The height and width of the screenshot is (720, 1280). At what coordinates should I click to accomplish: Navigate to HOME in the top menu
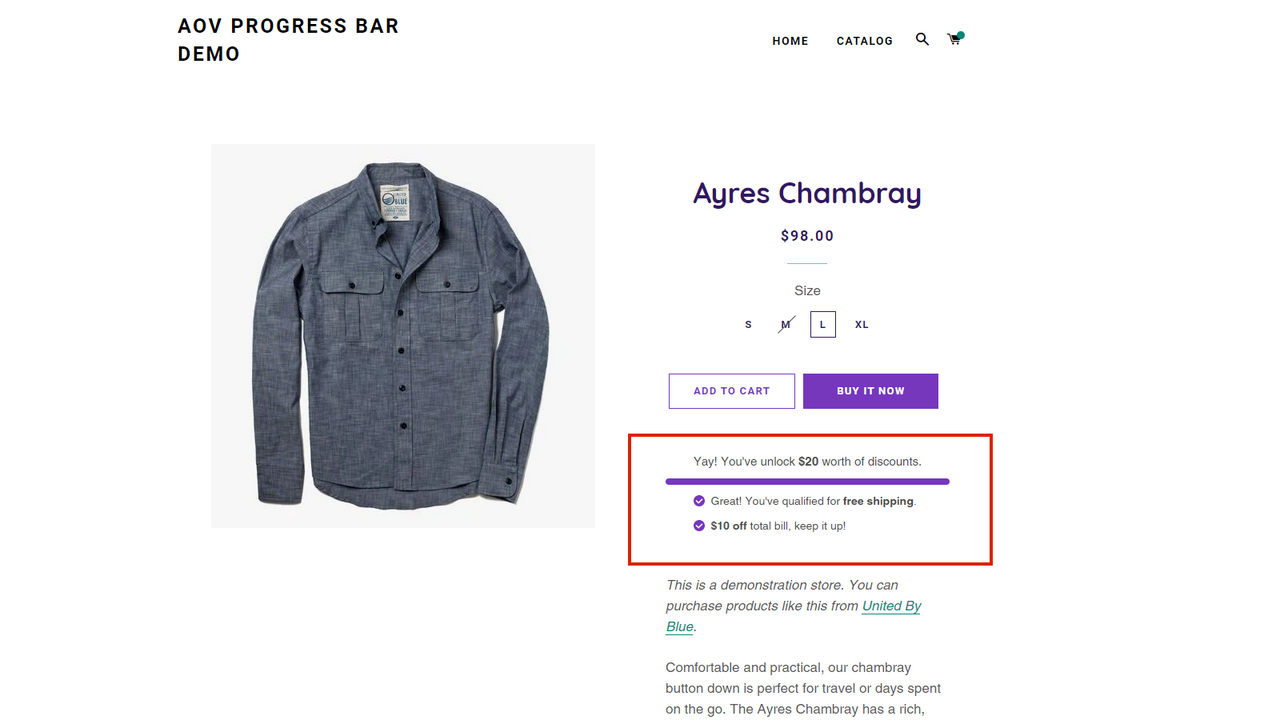pyautogui.click(x=790, y=41)
